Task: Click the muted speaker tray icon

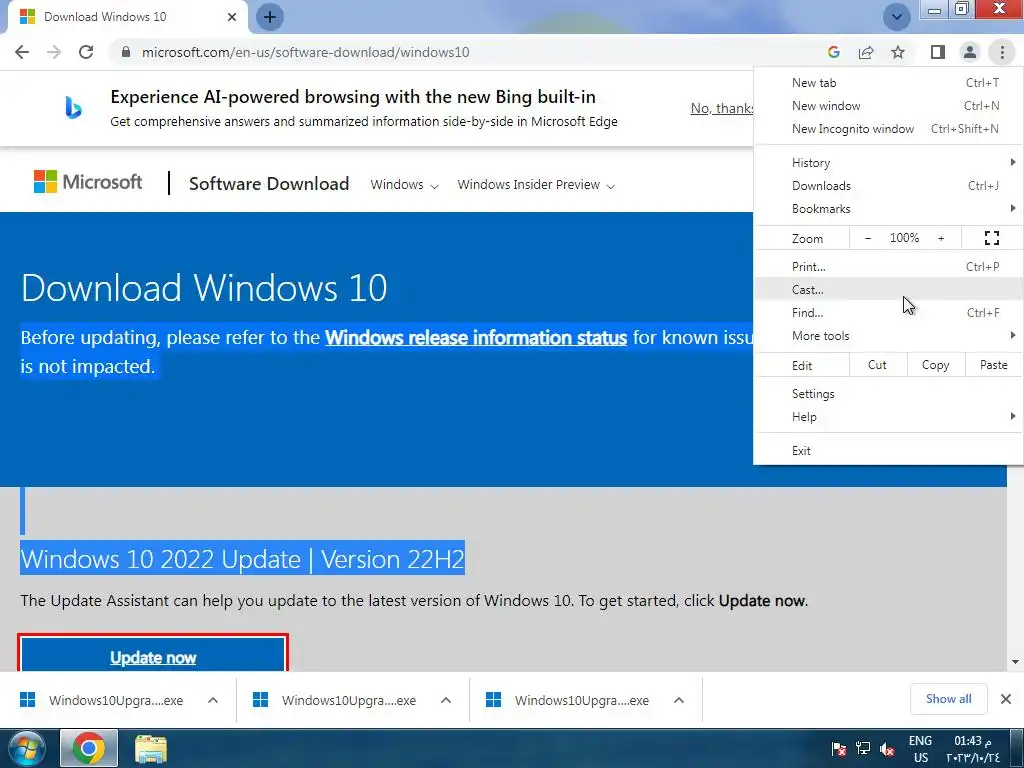Action: (887, 749)
